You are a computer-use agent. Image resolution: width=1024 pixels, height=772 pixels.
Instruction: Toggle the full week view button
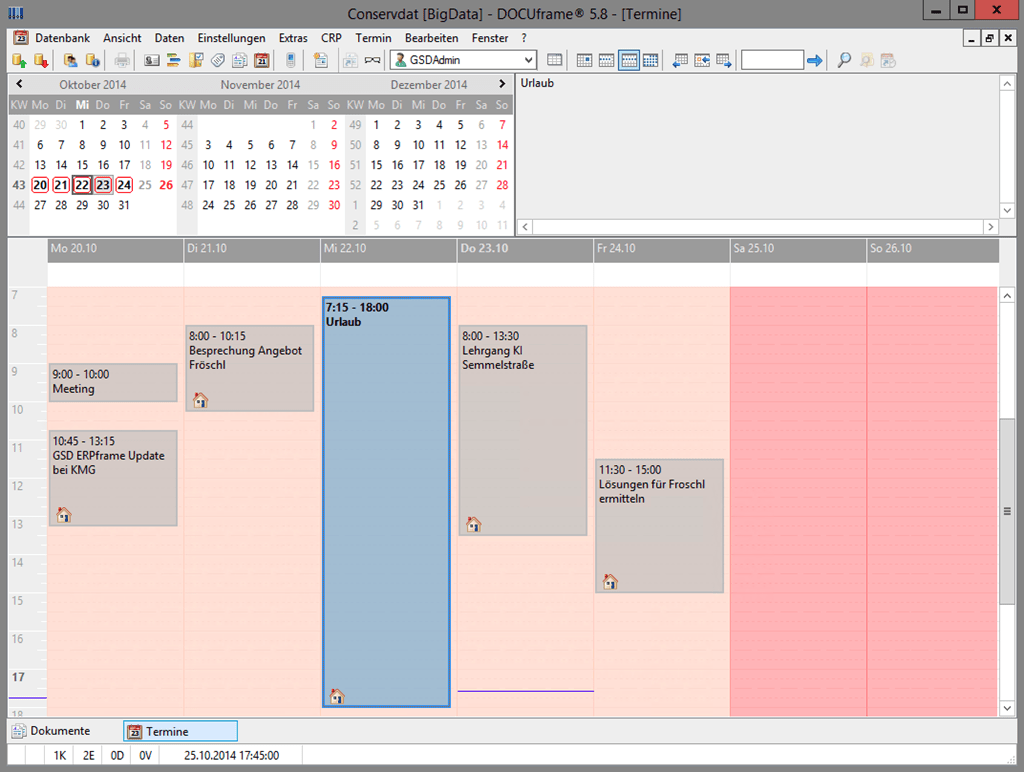pyautogui.click(x=629, y=60)
